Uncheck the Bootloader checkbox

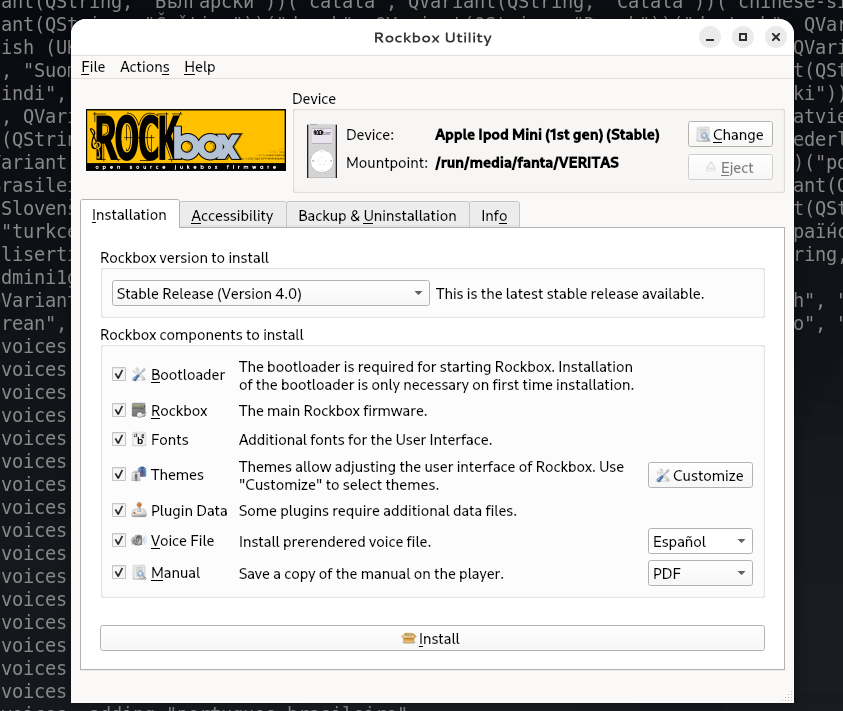[x=119, y=374]
